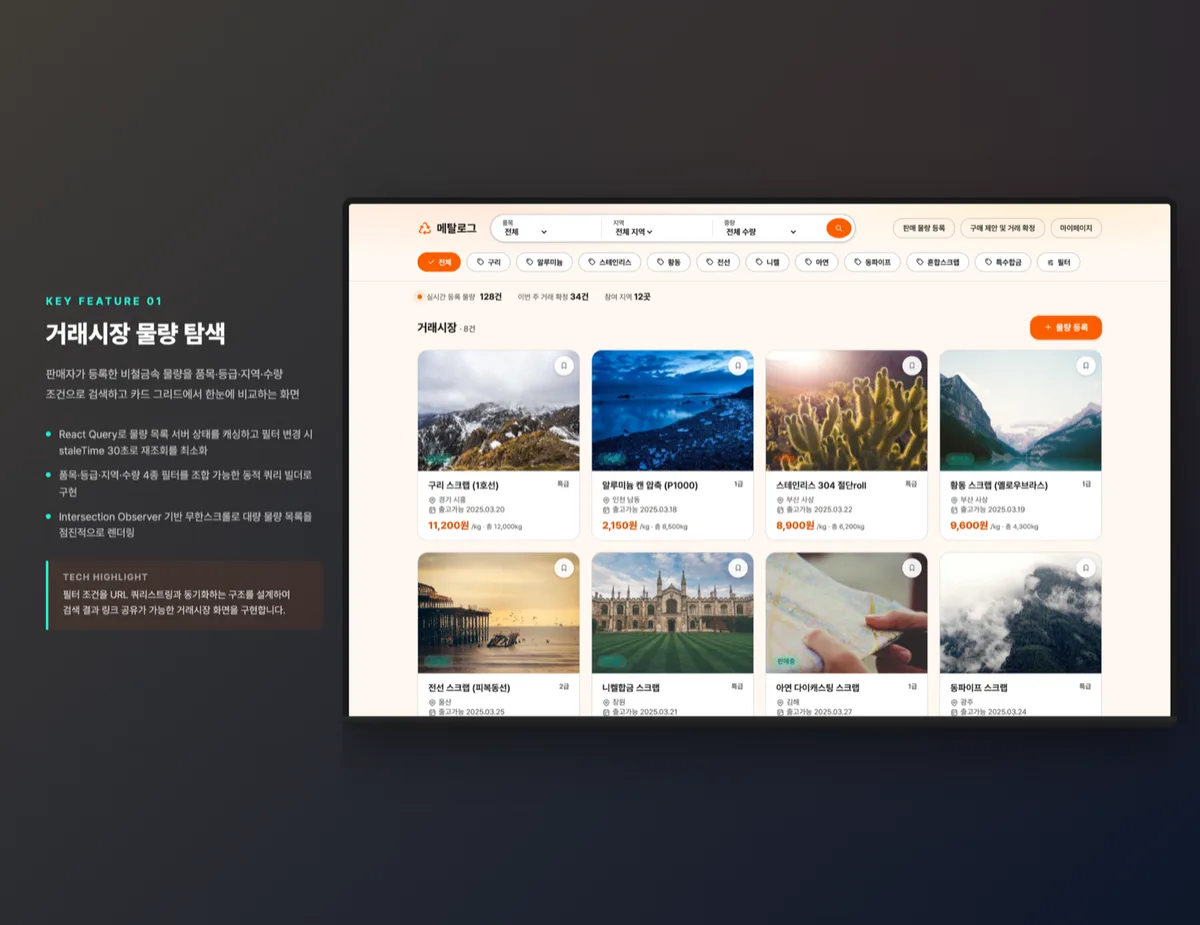
Task: Bookmark the 황동 스크랩 (옐로우브라스) card
Action: 1086,366
